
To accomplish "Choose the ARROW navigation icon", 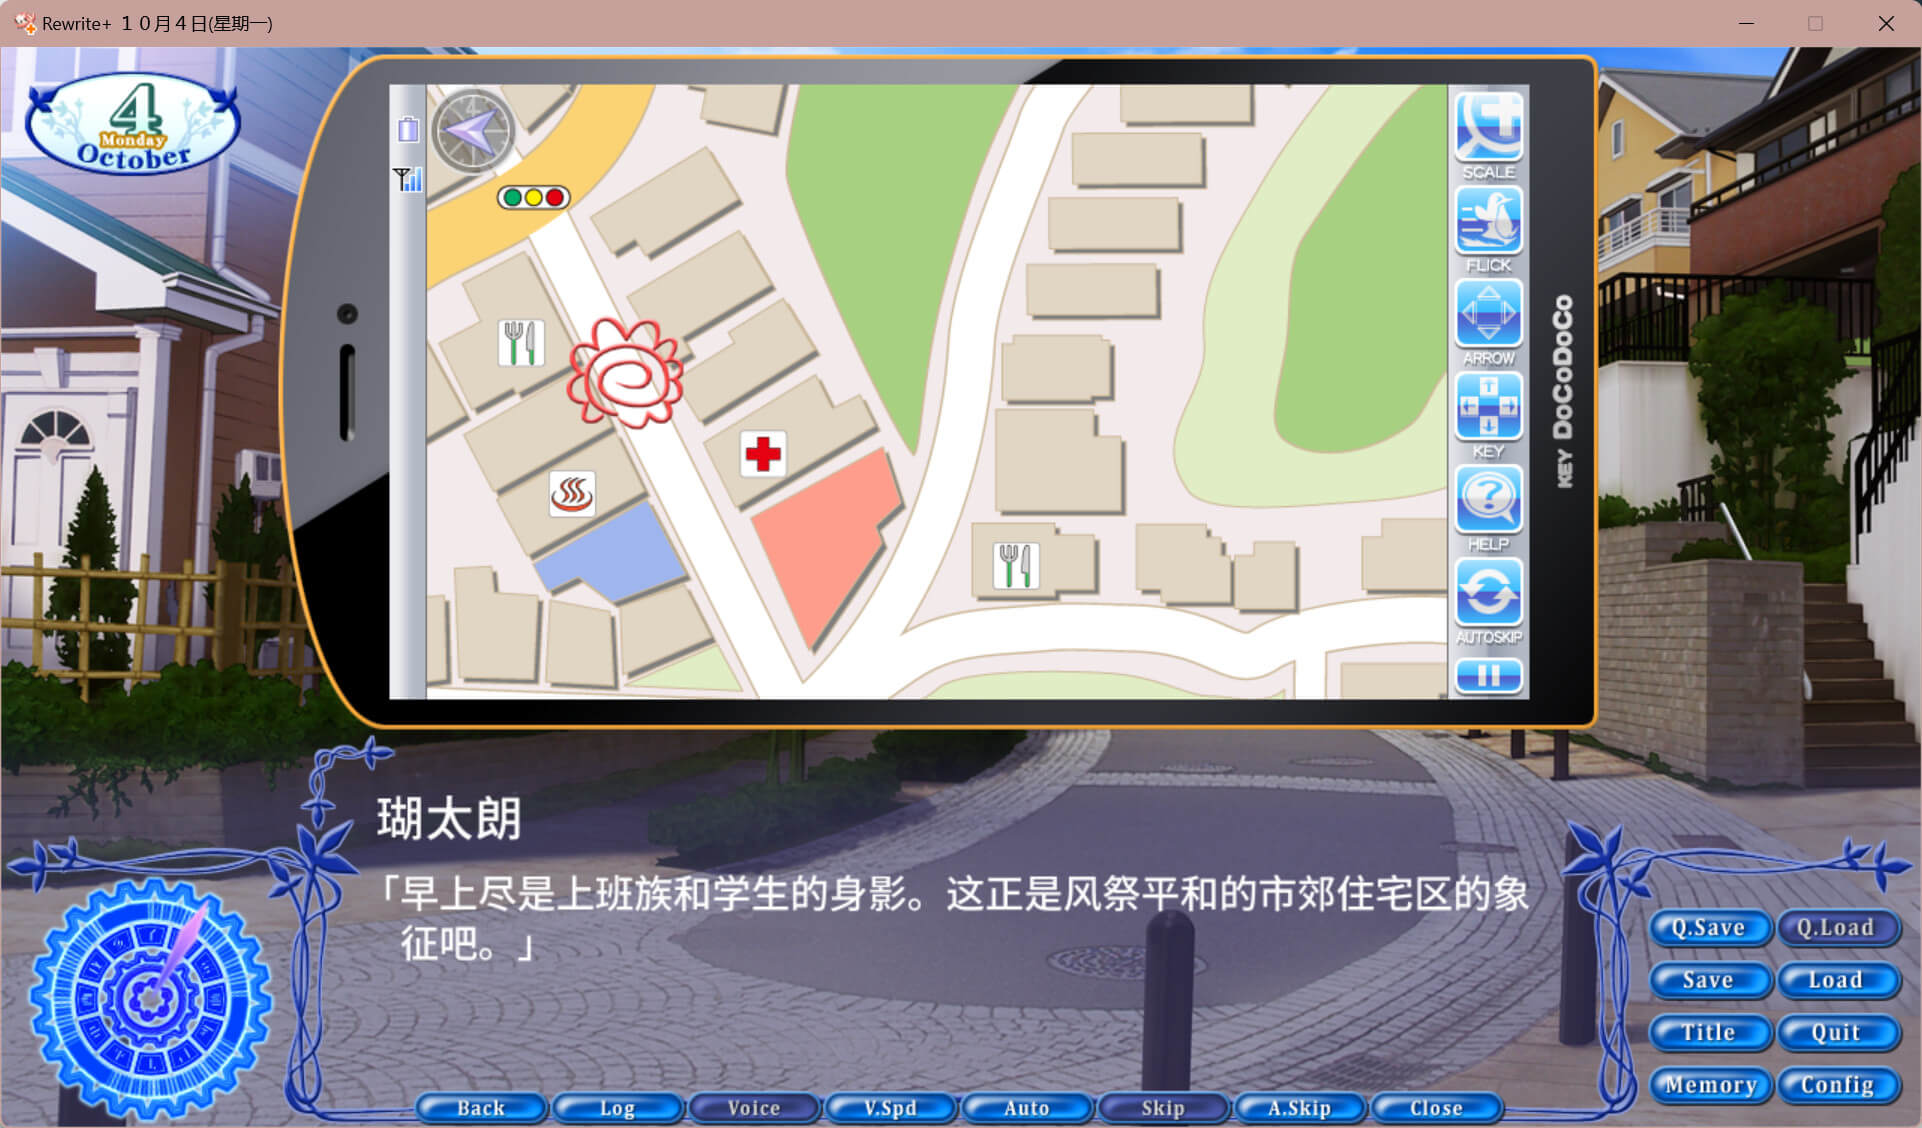I will click(x=1488, y=314).
